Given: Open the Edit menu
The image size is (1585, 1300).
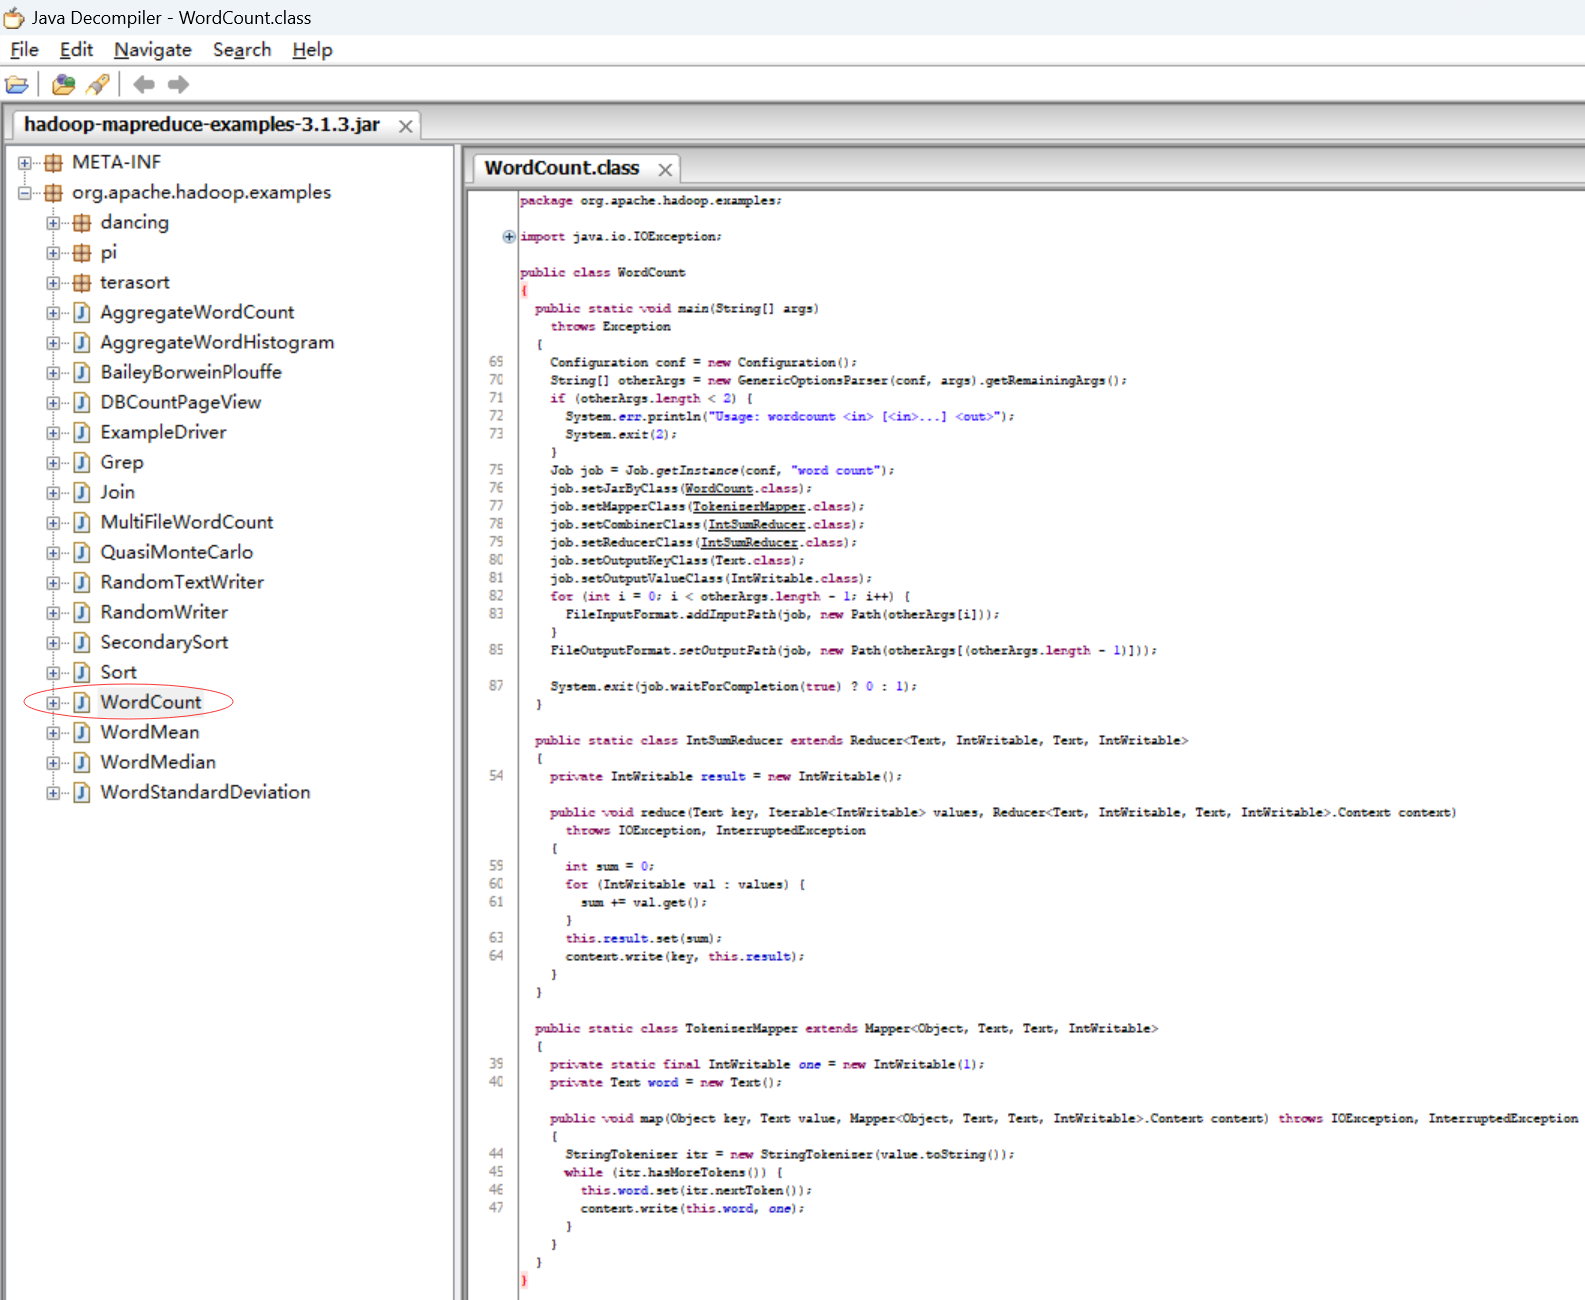Looking at the screenshot, I should (x=76, y=50).
